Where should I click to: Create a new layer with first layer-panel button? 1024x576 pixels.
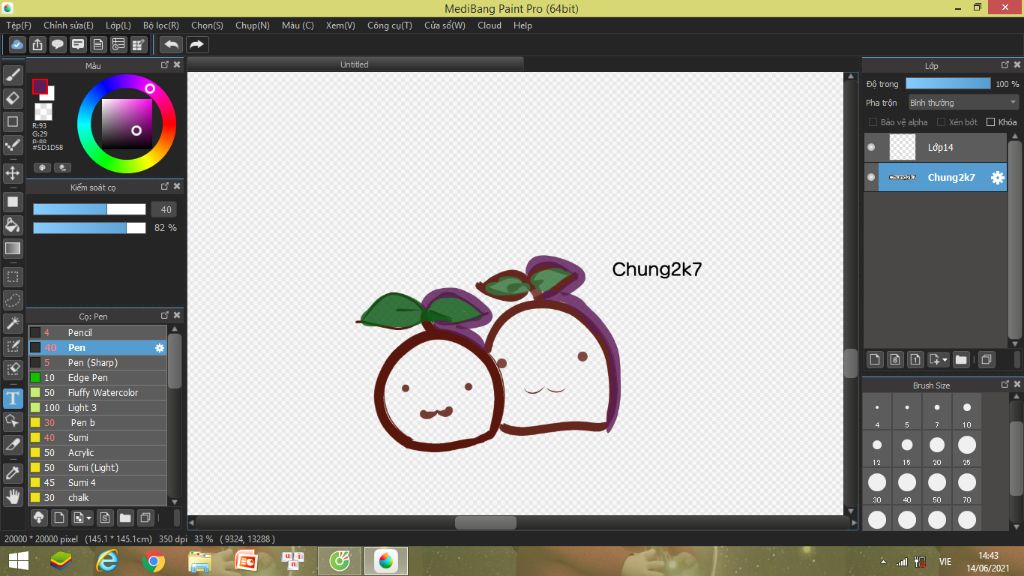coord(875,359)
